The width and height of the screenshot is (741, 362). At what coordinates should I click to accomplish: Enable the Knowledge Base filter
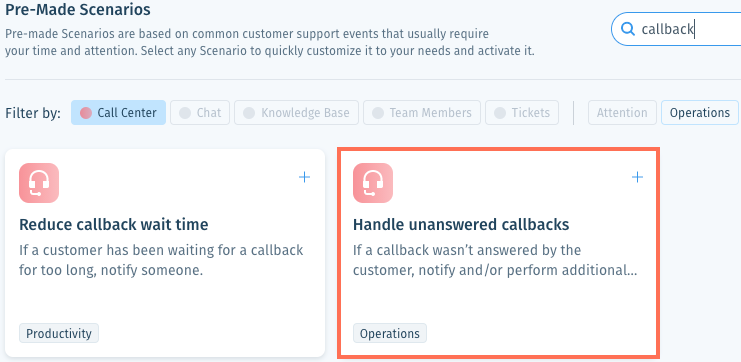click(x=296, y=112)
